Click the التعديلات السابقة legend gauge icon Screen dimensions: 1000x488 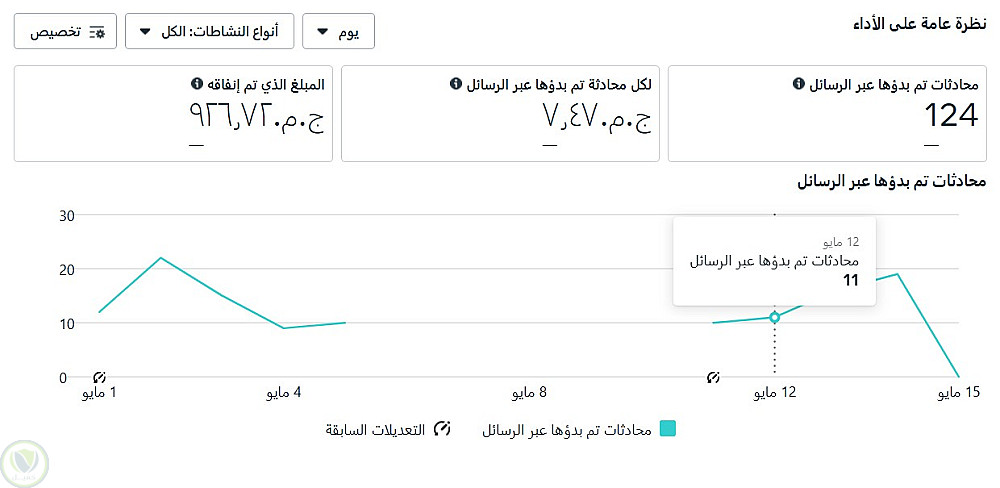(x=441, y=429)
